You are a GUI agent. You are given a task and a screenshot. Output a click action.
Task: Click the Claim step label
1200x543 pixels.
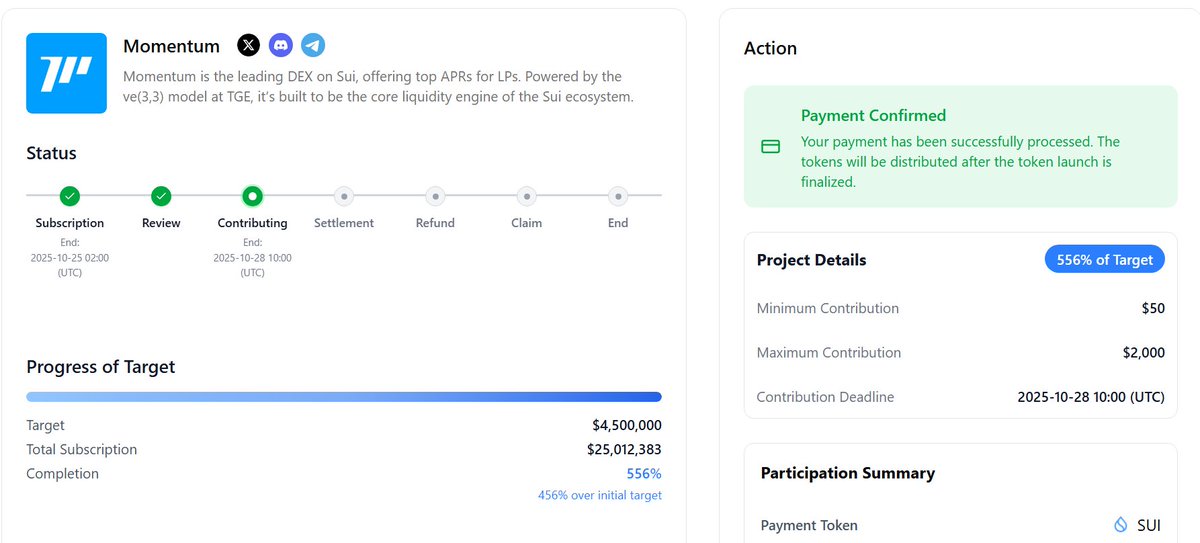pos(527,223)
